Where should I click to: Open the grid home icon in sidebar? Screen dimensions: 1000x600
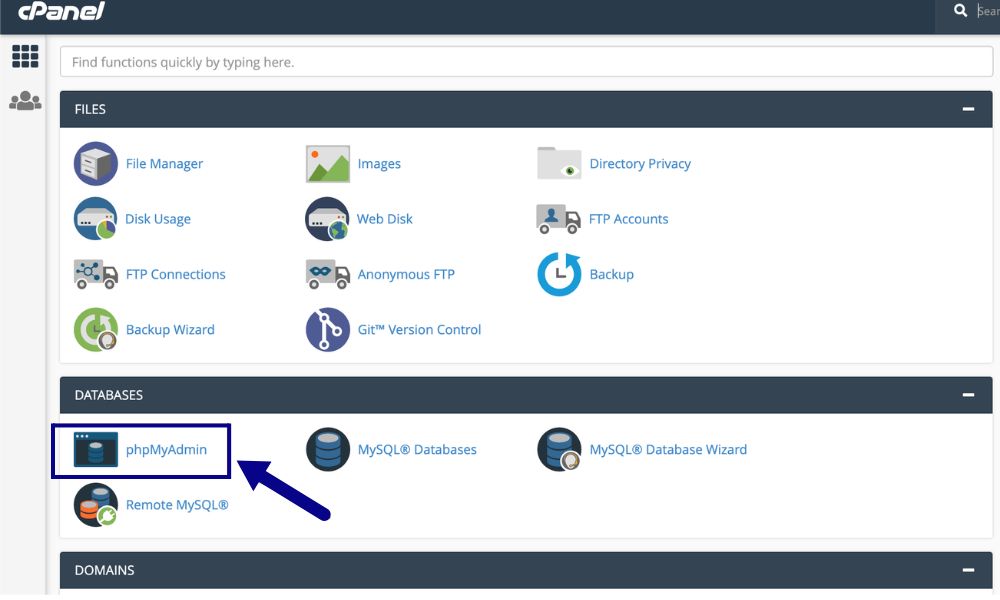click(26, 56)
